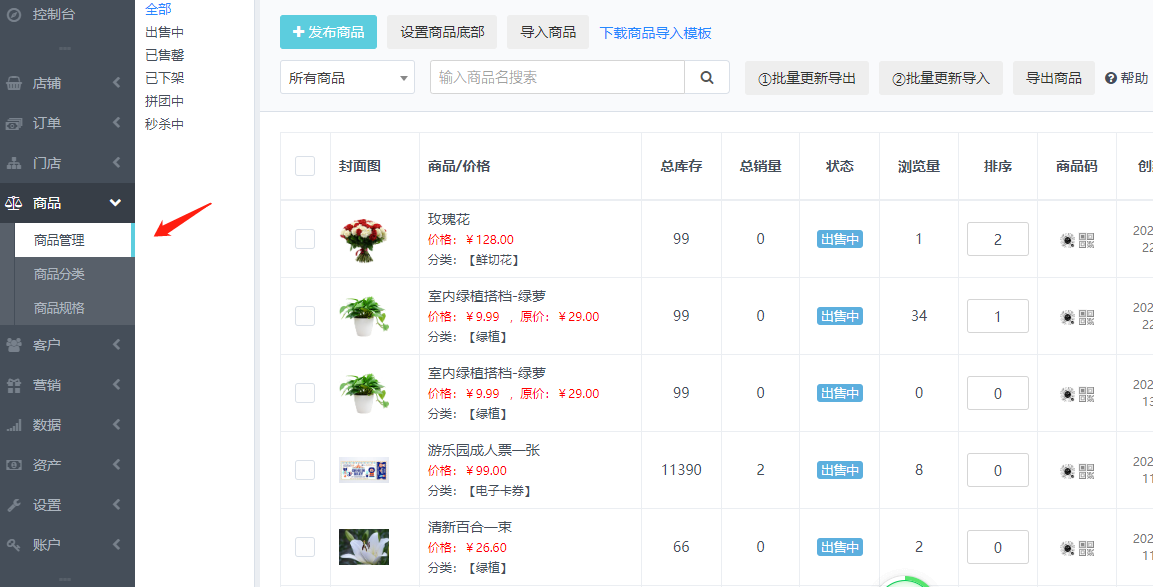The width and height of the screenshot is (1153, 587).
Task: Filter by 秒杀中 products
Action: click(165, 124)
